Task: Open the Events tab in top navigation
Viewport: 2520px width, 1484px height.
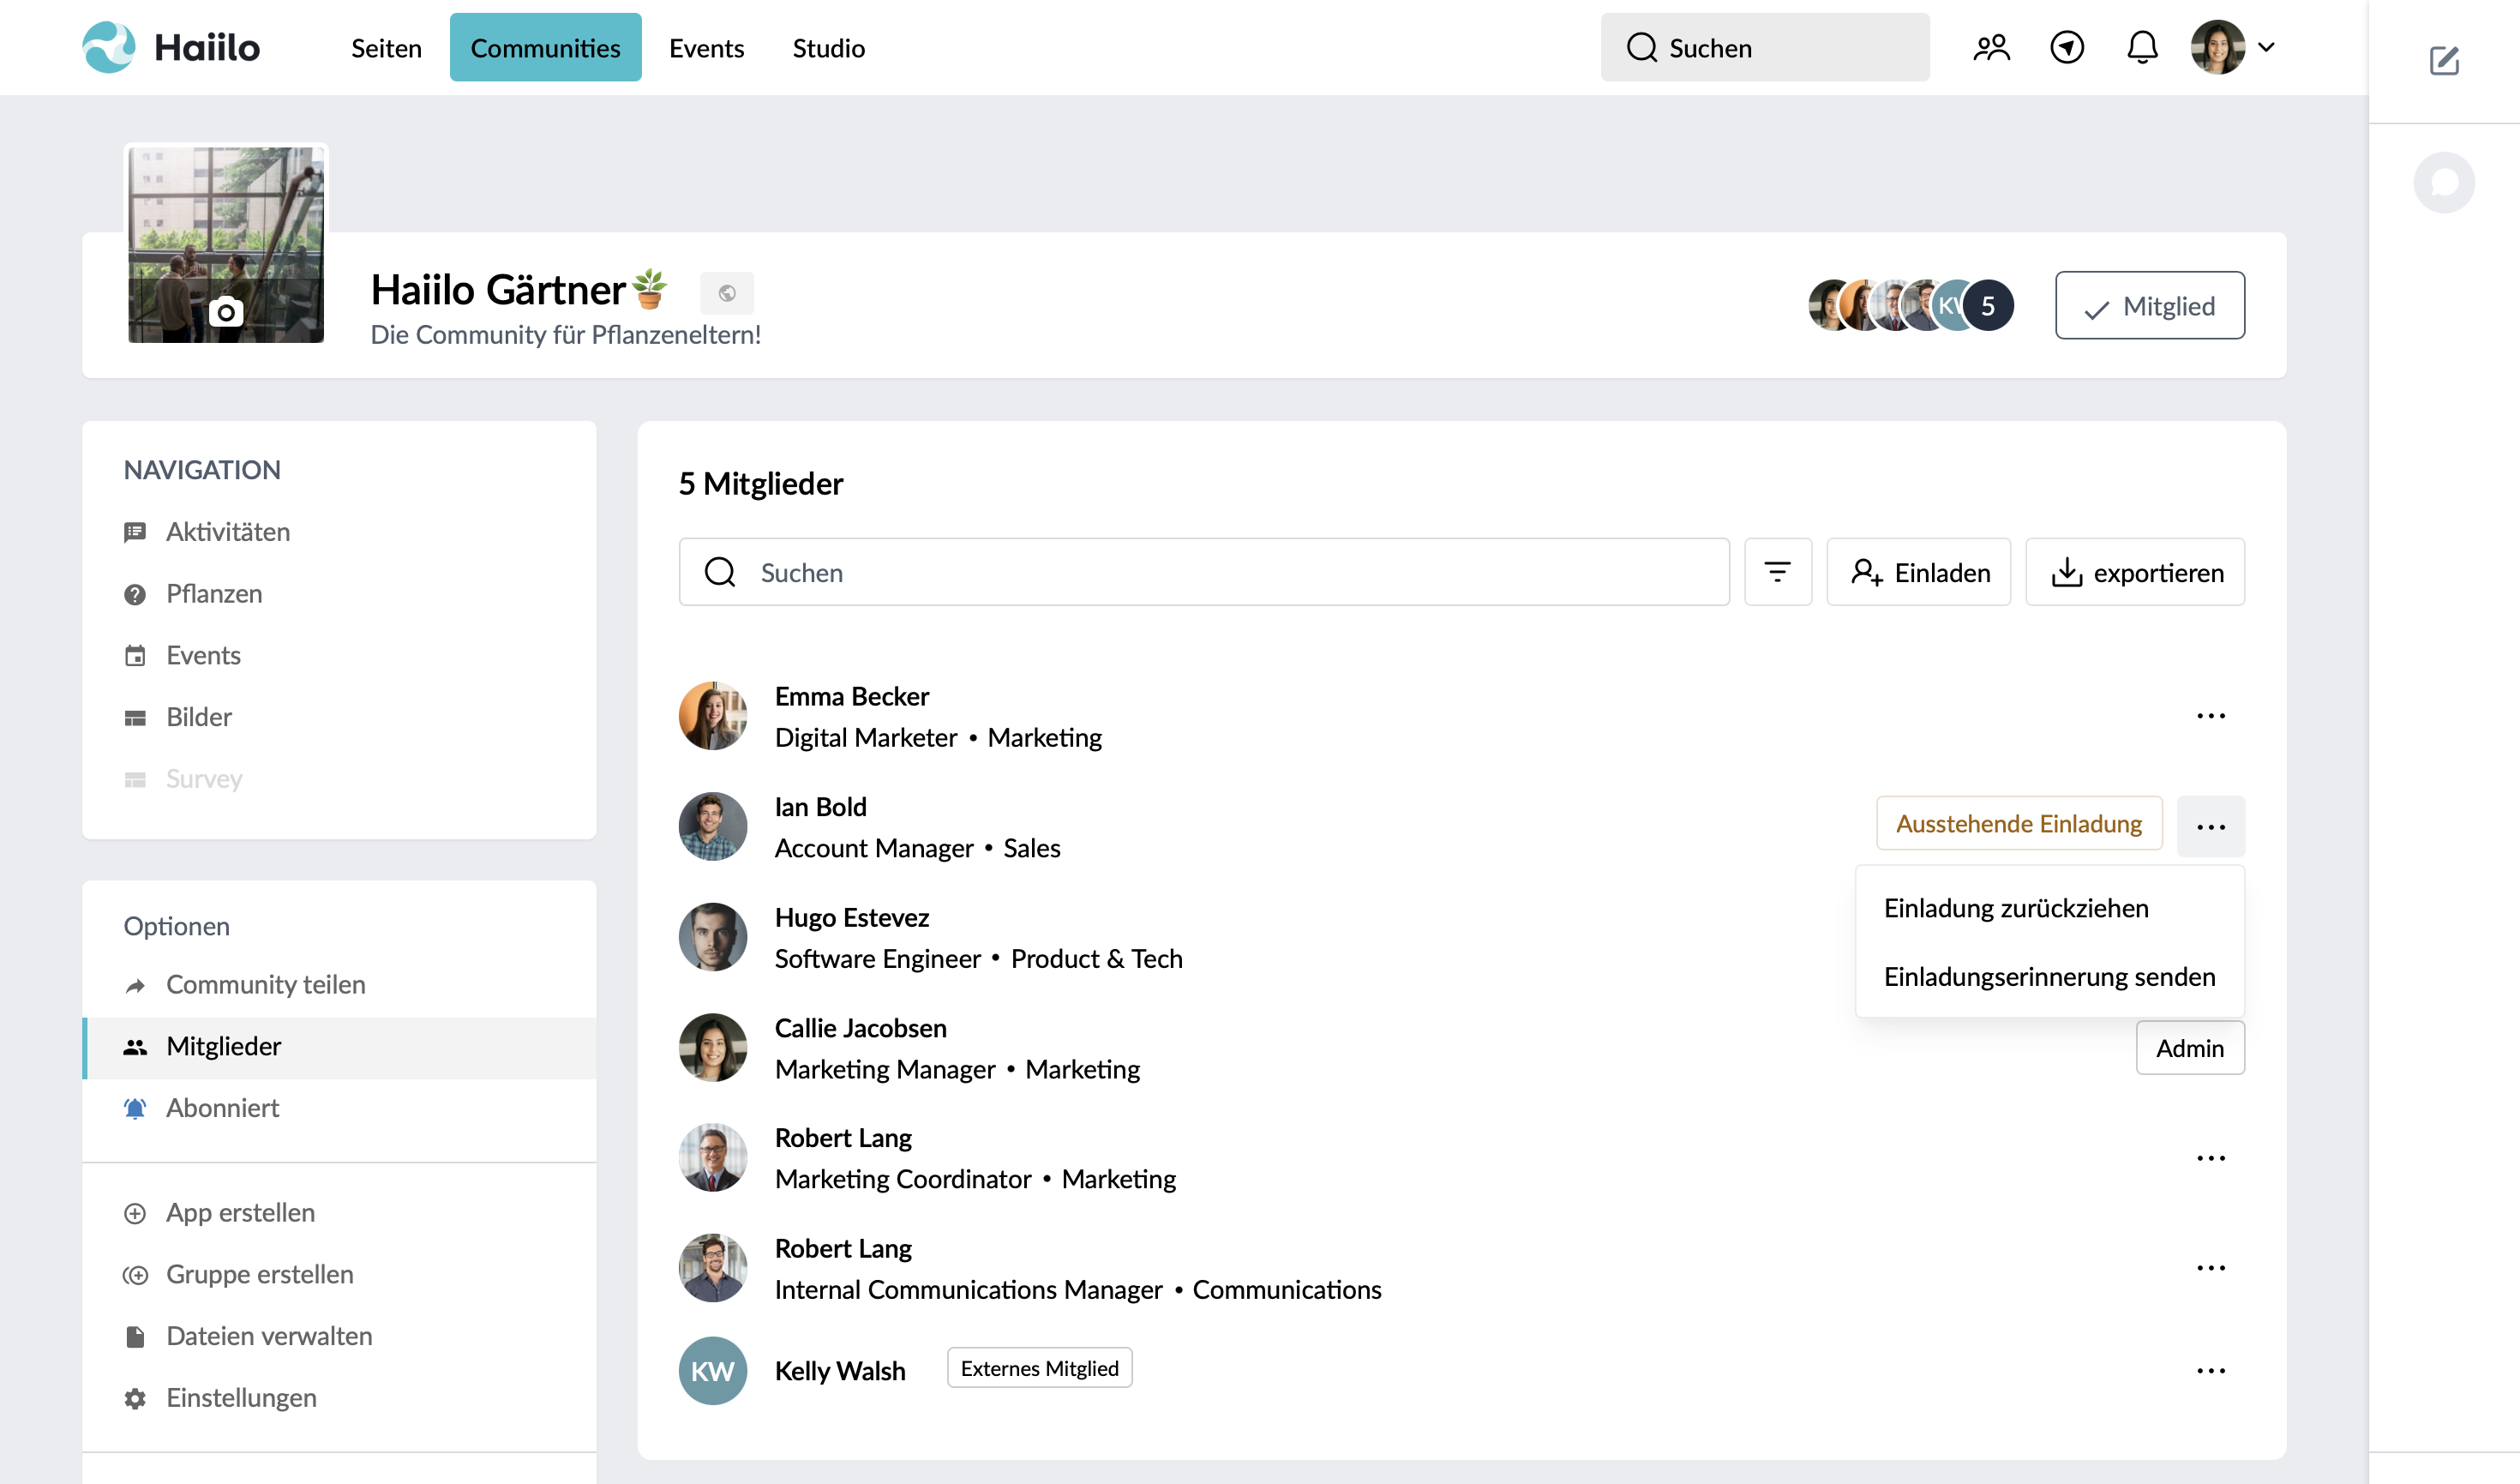Action: tap(706, 47)
